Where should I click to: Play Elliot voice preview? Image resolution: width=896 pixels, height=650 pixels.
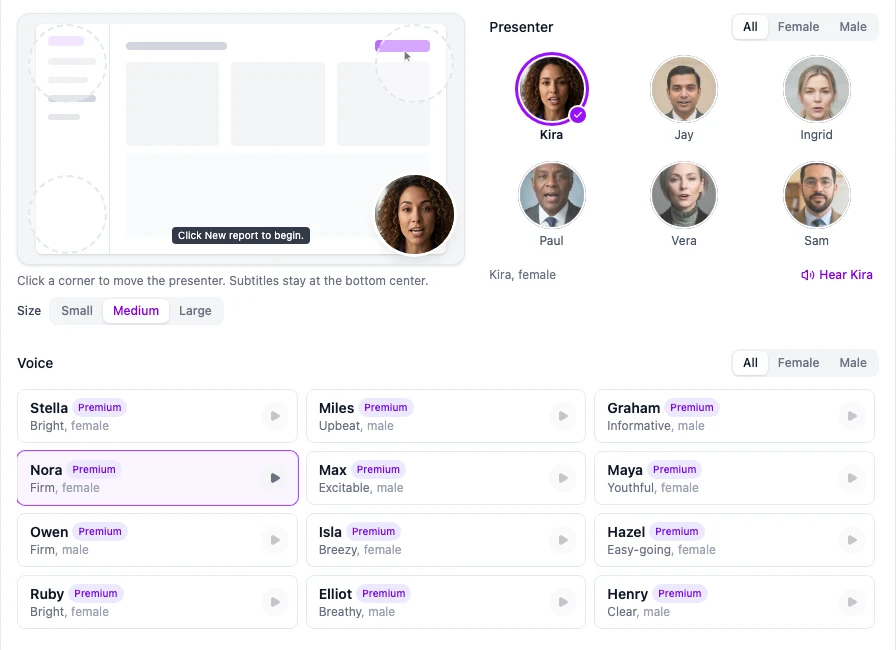(x=563, y=601)
